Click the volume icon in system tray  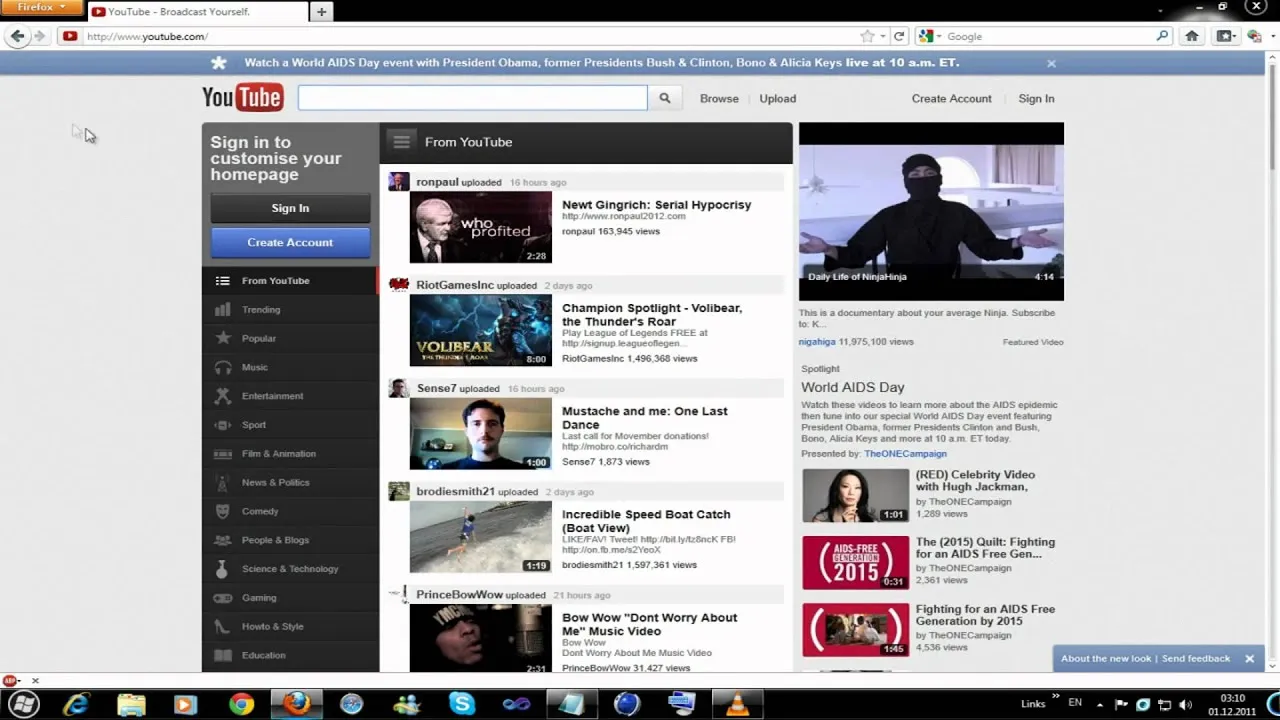1186,704
